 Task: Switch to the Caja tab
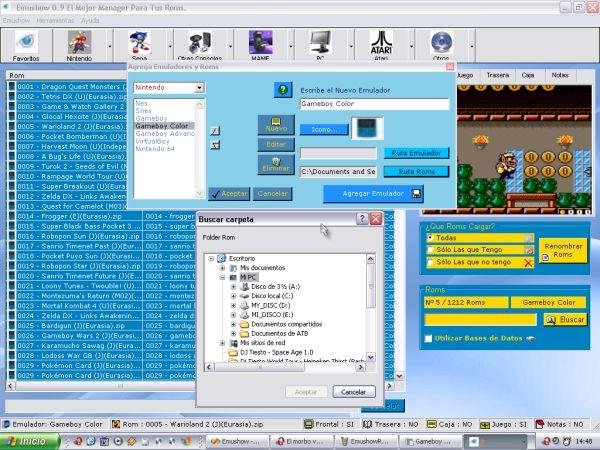click(528, 75)
